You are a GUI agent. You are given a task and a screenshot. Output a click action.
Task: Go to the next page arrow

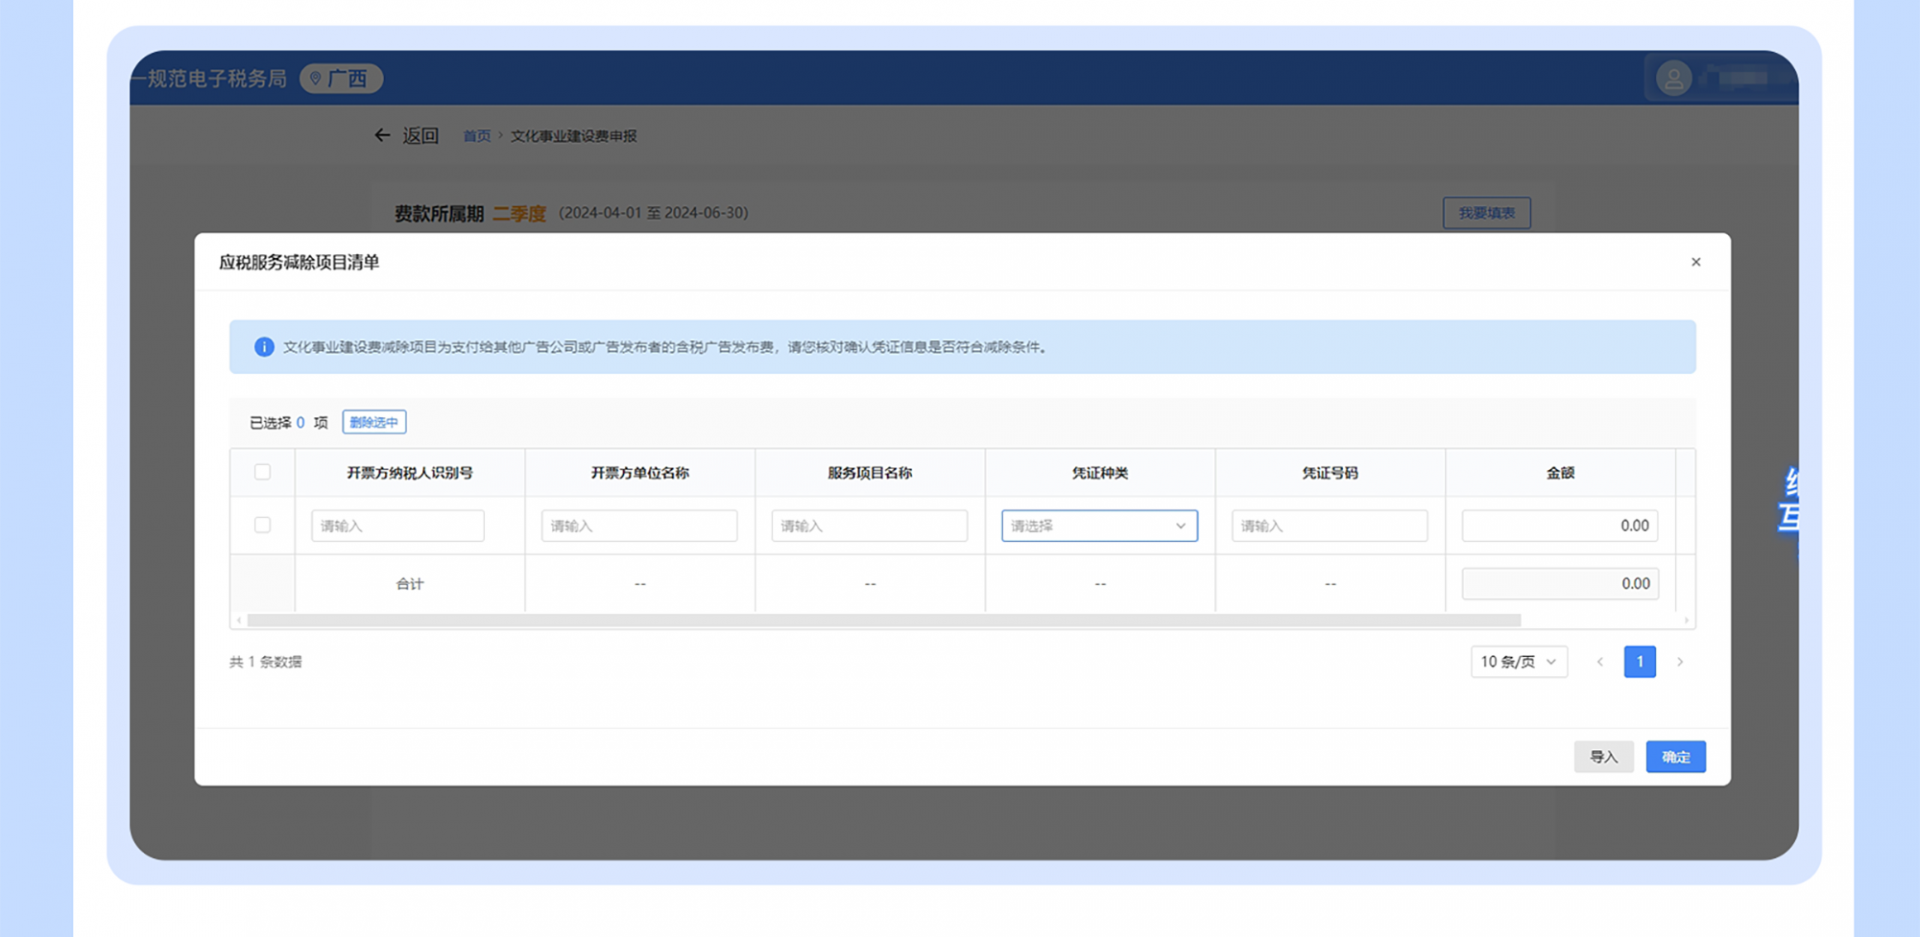coord(1680,662)
